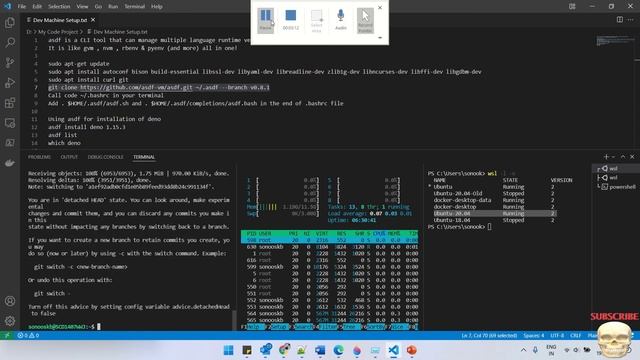640x360 pixels.
Task: Open the Windows Start menu
Action: [229, 350]
